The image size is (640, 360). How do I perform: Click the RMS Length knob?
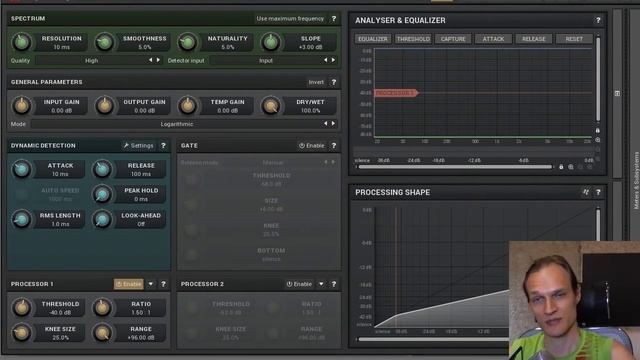point(21,219)
